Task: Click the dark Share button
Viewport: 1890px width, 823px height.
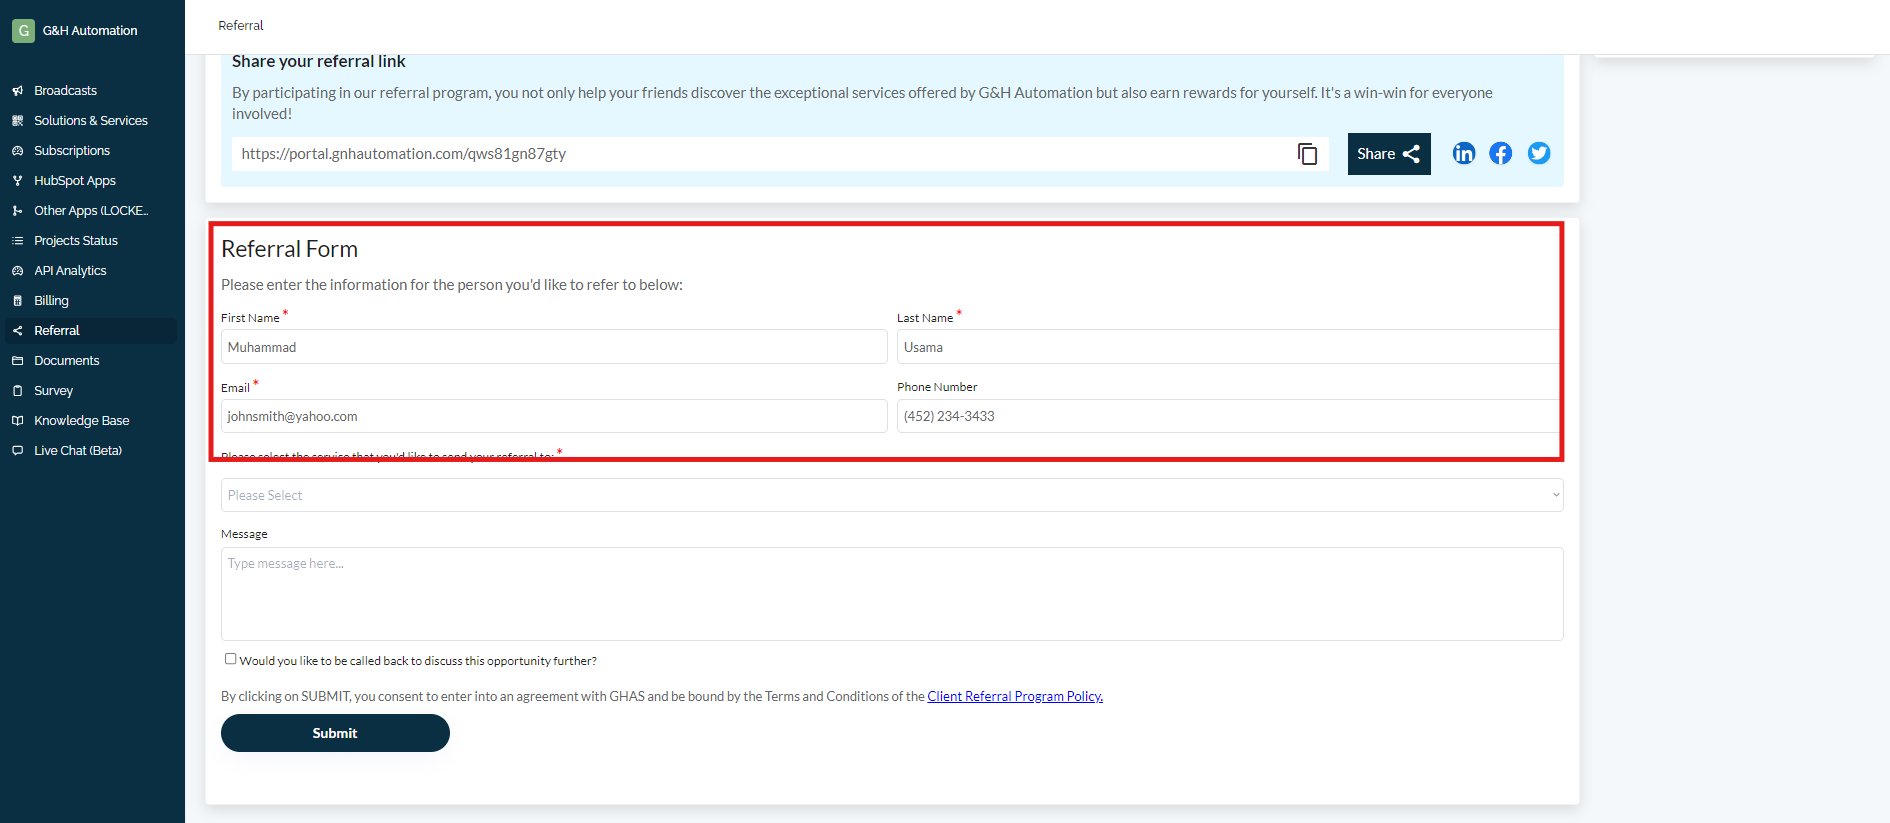Action: (x=1388, y=154)
